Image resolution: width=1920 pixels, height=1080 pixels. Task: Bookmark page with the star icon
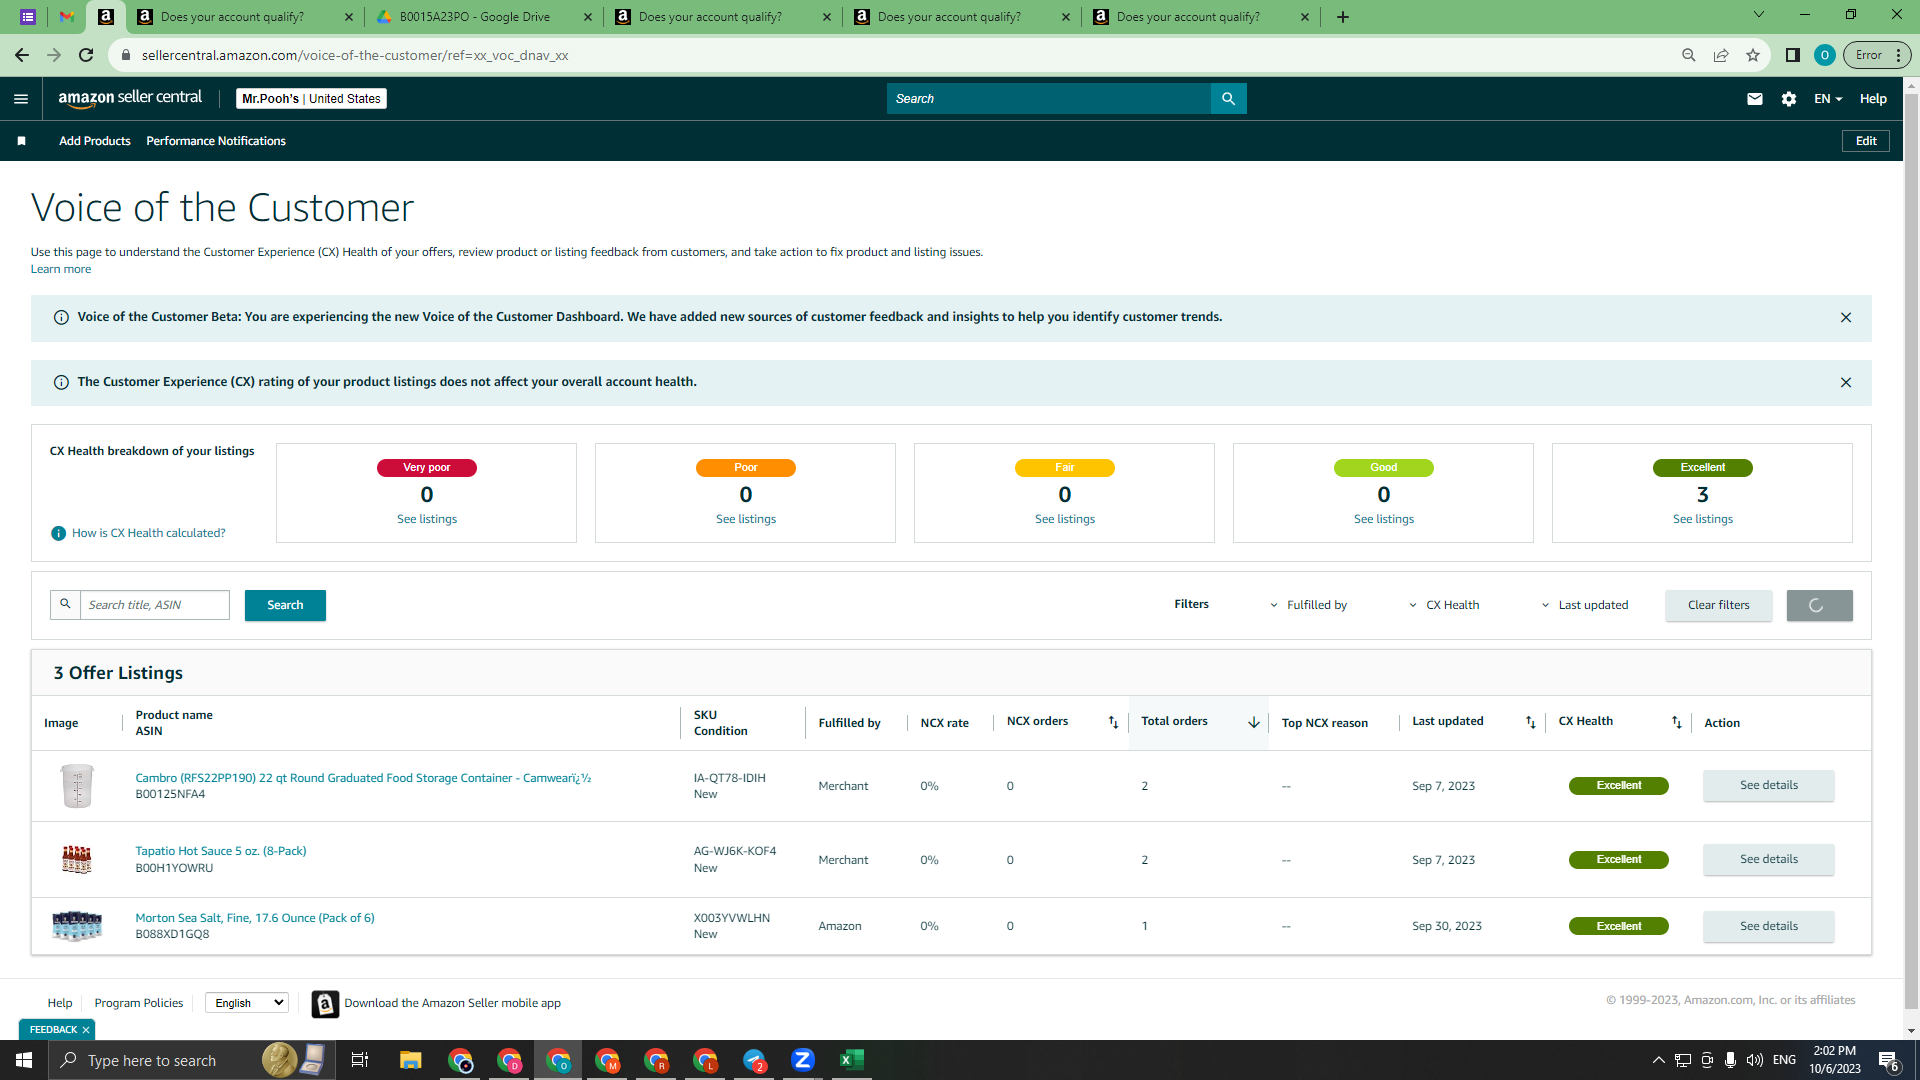click(x=1753, y=55)
